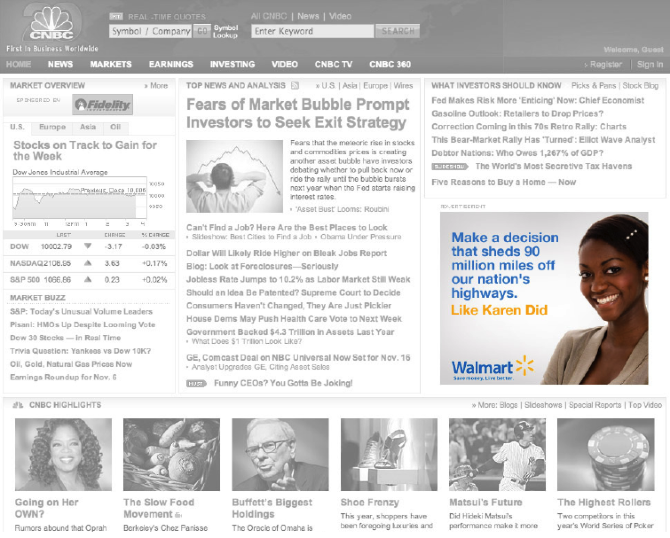Switch to the Oil market tab
The height and width of the screenshot is (538, 670).
115,127
